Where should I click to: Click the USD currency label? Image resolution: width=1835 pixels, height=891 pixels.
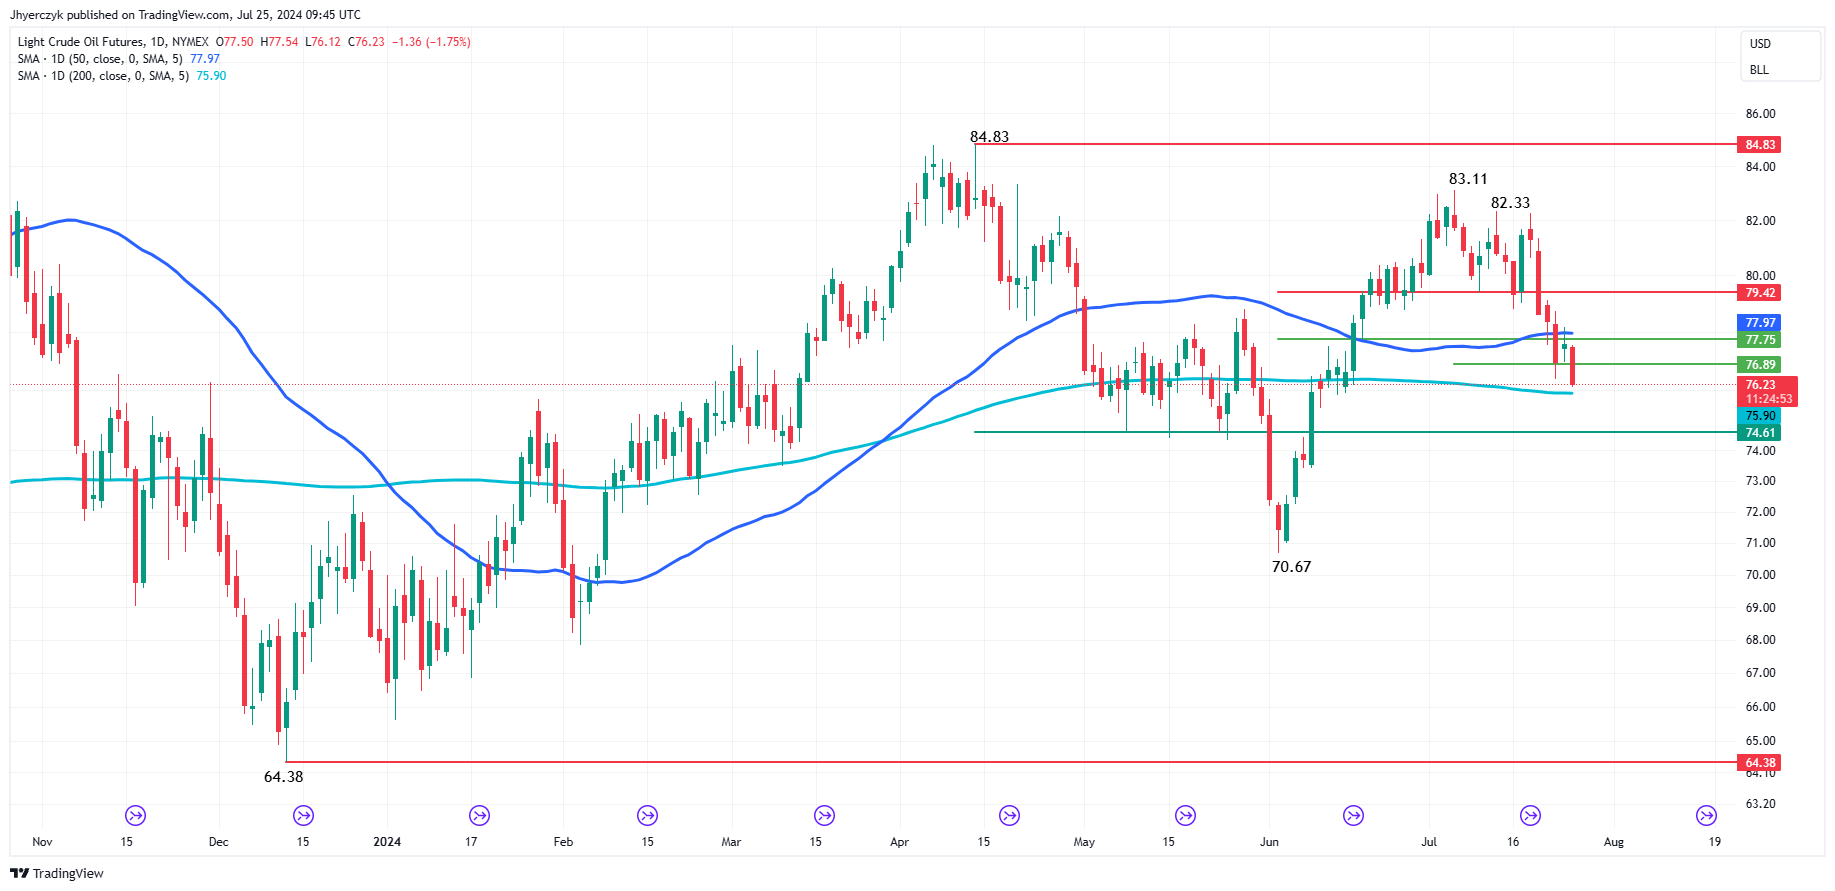point(1760,44)
